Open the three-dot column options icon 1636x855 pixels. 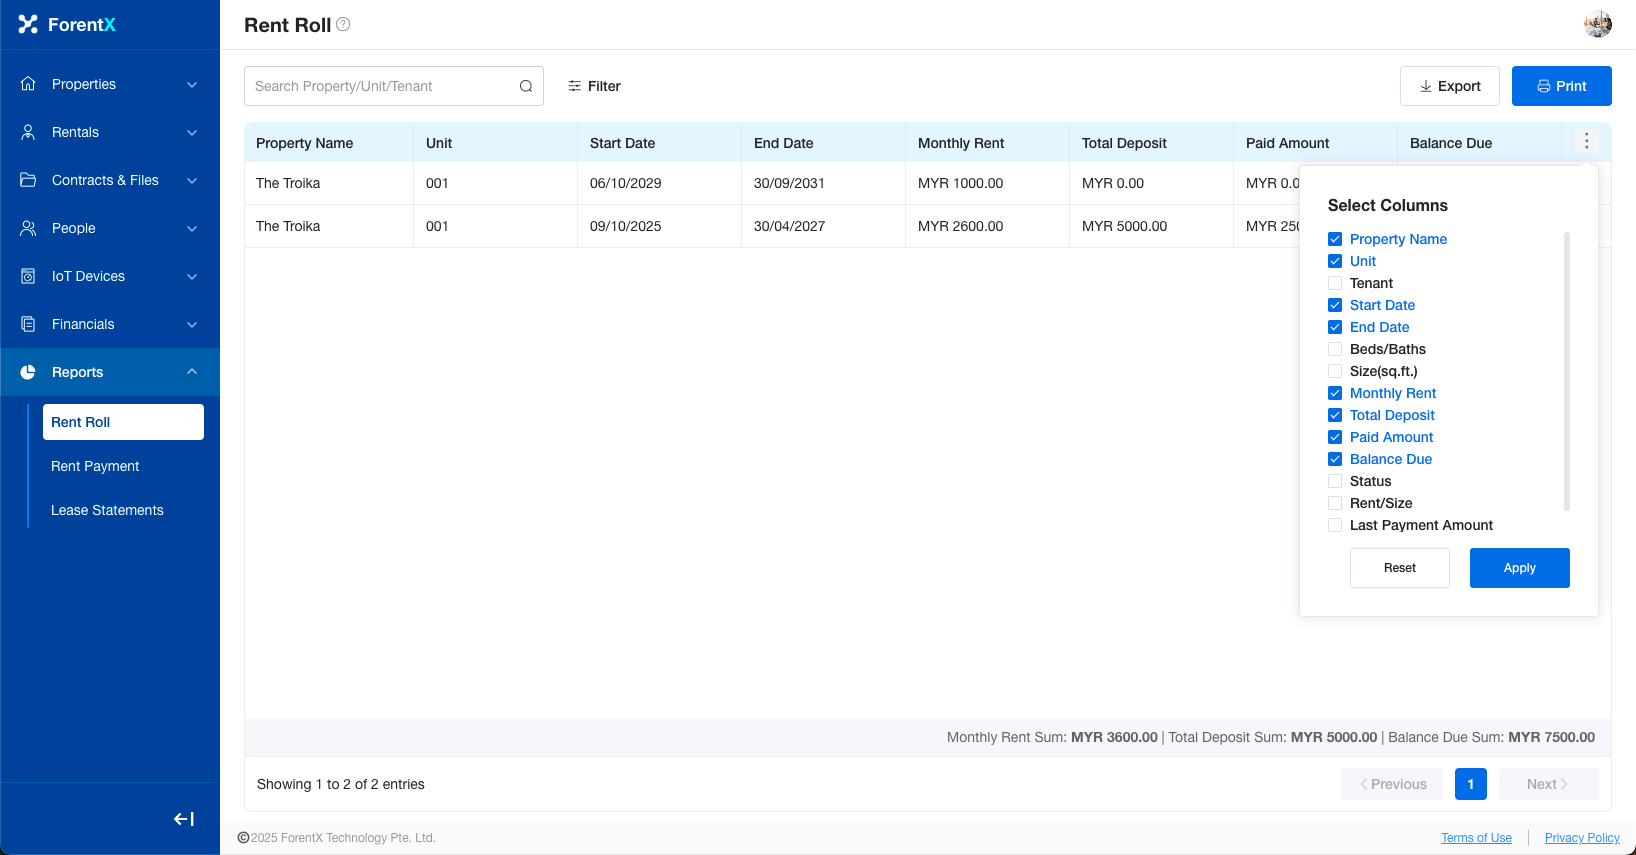(1586, 142)
